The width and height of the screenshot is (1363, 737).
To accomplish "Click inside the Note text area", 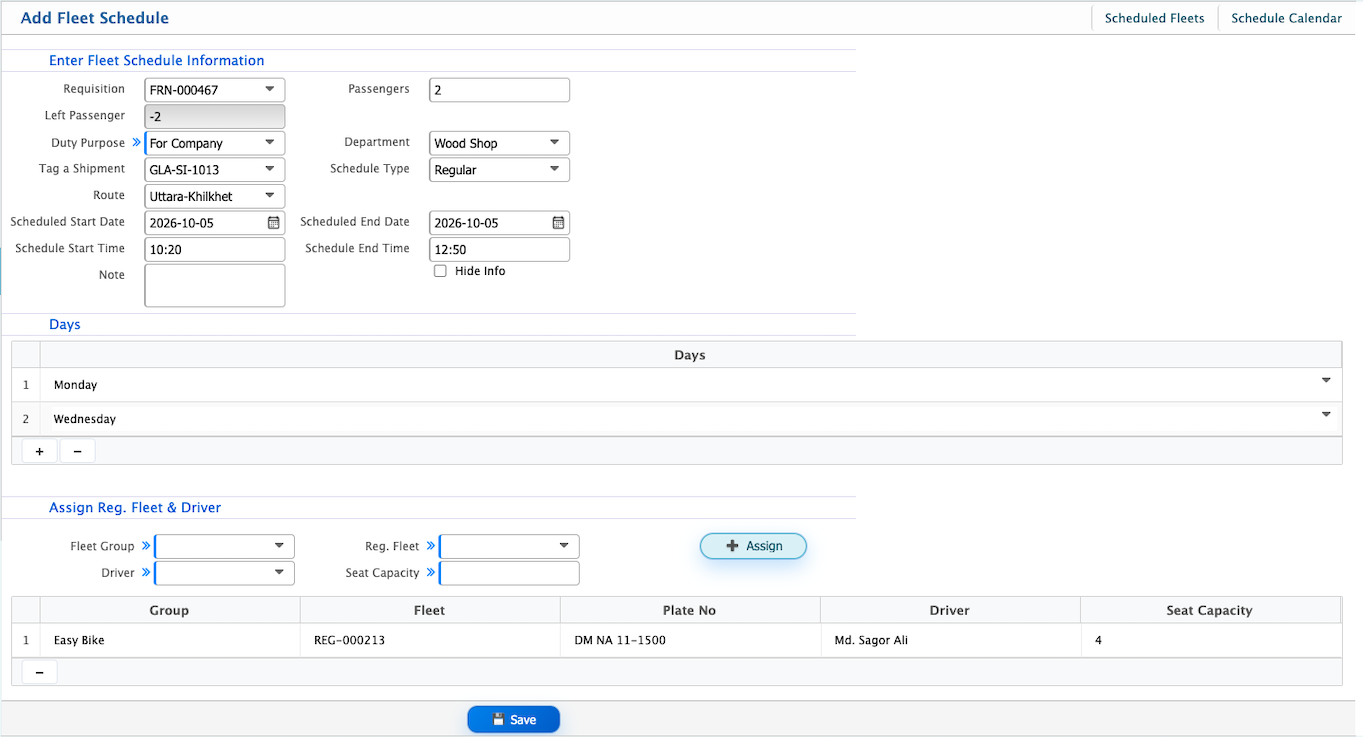I will (215, 285).
